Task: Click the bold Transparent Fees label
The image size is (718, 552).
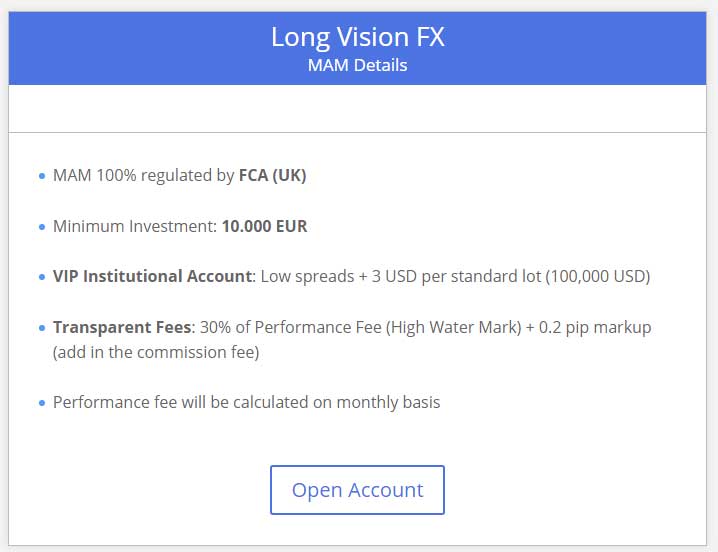Action: click(x=124, y=327)
